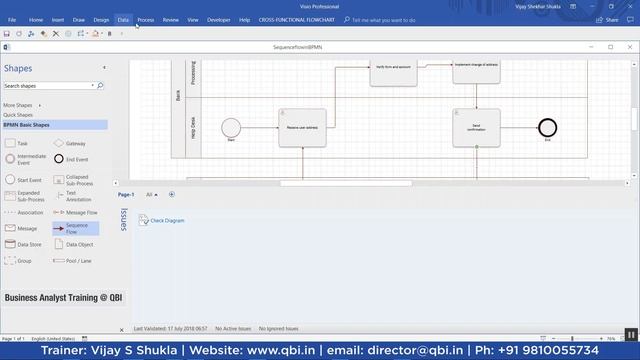Click the Last Validated status text
640x360 pixels.
(171, 329)
